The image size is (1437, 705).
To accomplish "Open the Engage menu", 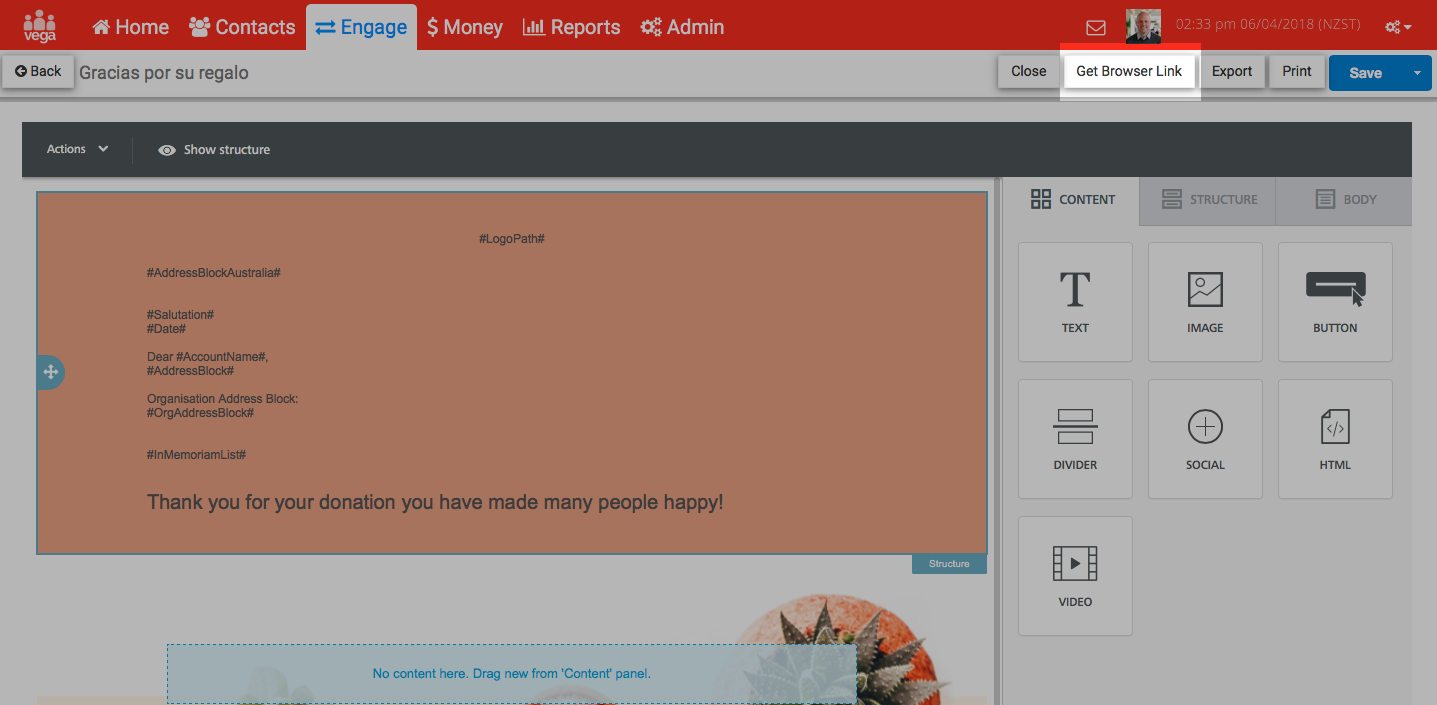I will pos(361,27).
